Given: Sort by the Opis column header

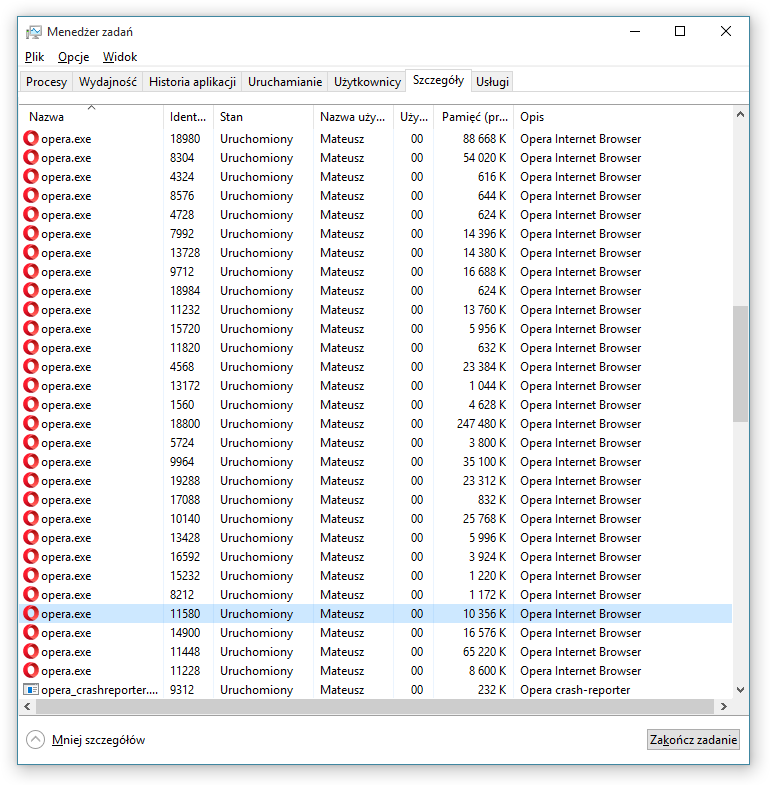Looking at the screenshot, I should [x=623, y=117].
